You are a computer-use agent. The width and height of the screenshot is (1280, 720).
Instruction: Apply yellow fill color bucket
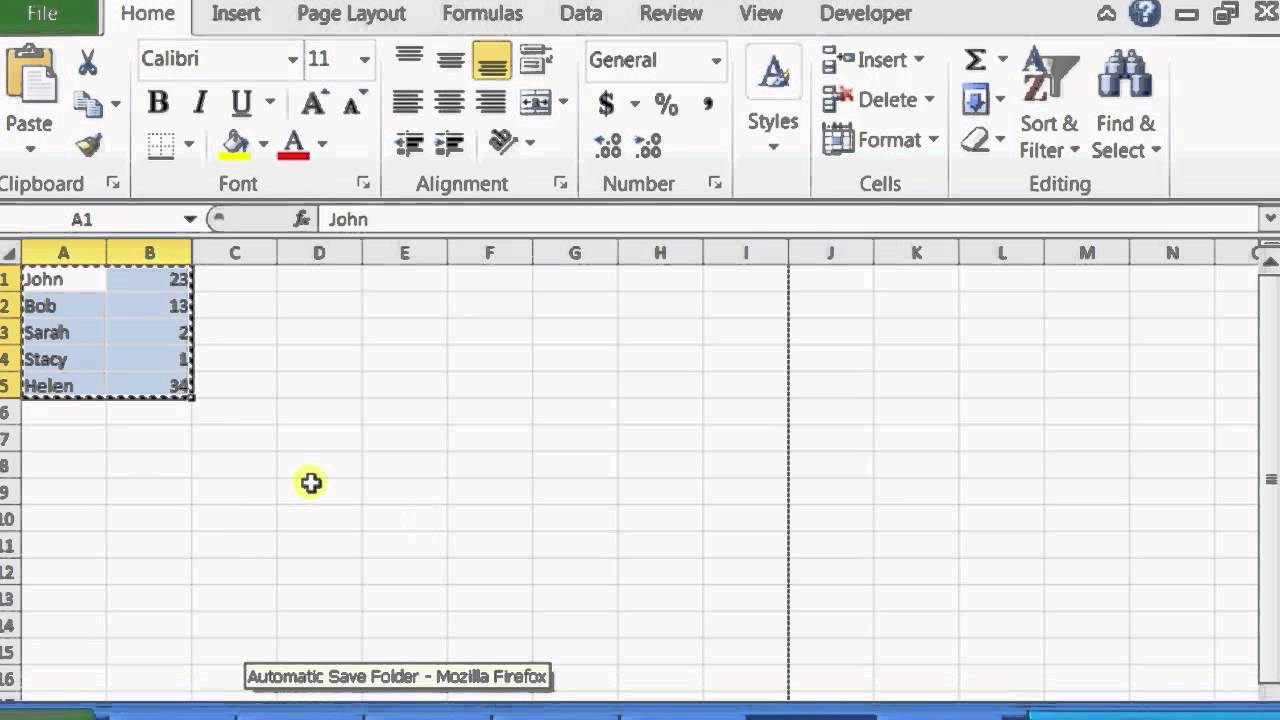[x=235, y=144]
